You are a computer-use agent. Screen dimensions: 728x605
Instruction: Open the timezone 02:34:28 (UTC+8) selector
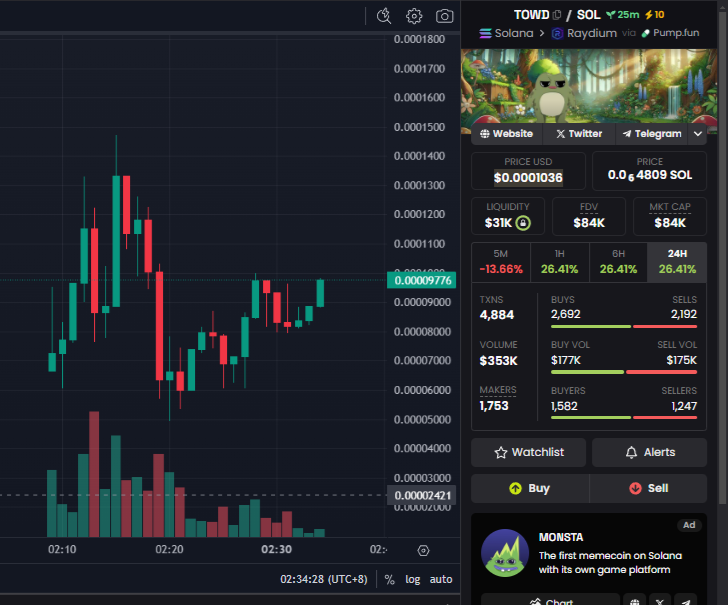(324, 579)
